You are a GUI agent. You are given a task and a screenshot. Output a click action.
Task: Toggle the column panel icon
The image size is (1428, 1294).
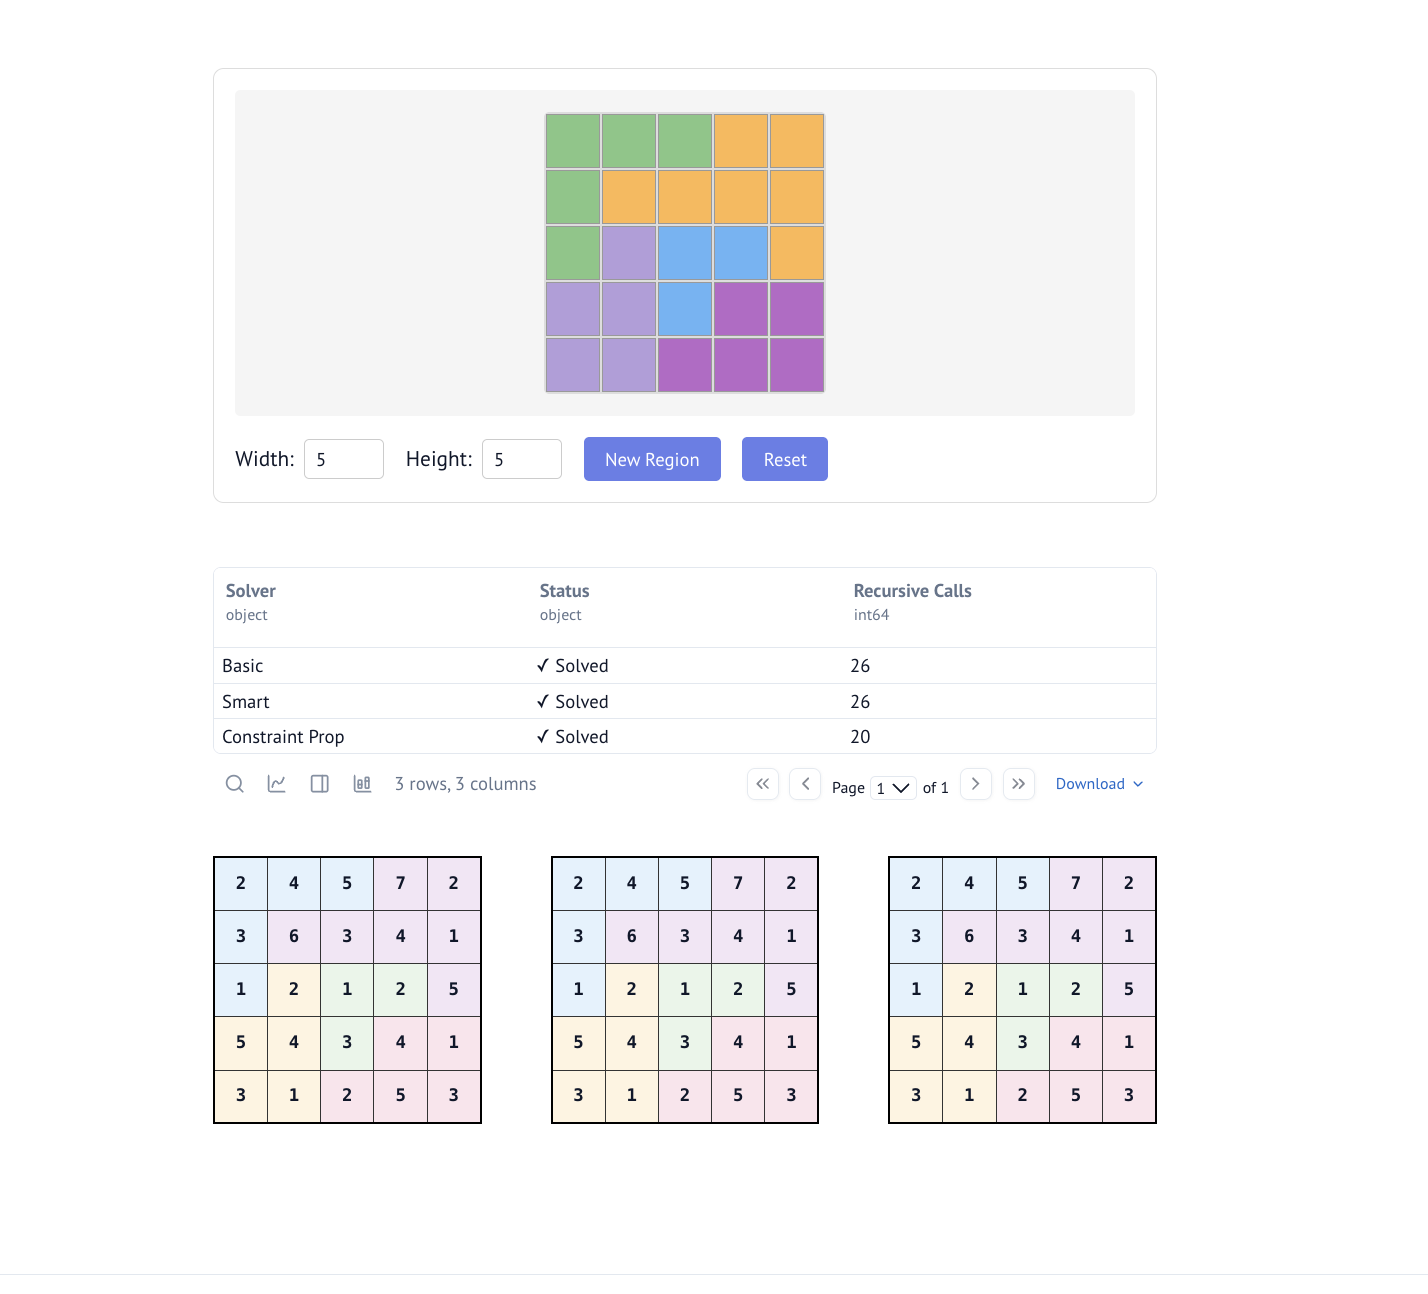tap(320, 784)
